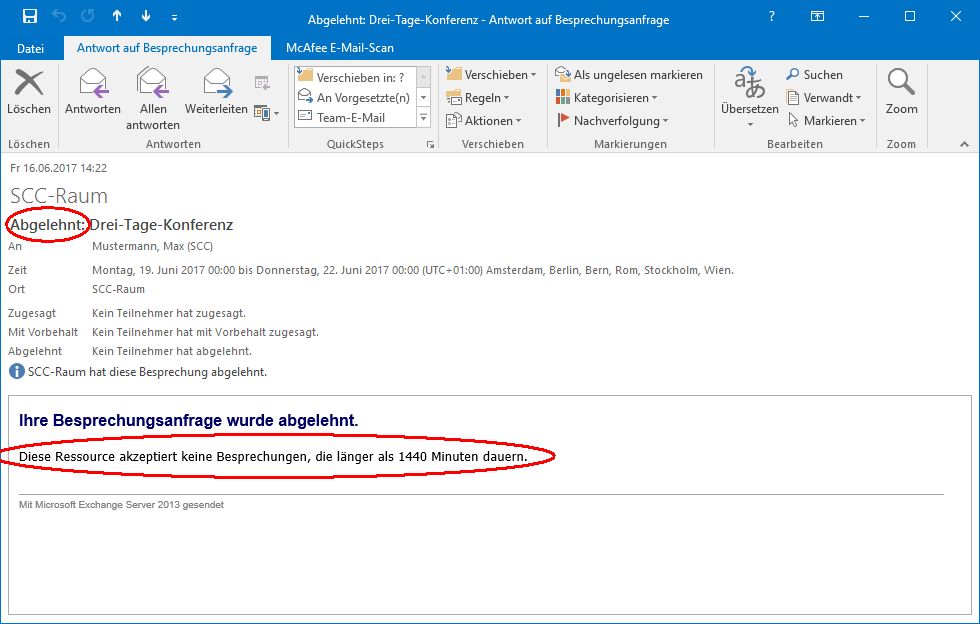This screenshot has width=980, height=624.
Task: Click recipient Mustermann, Max (SCC)
Action: (152, 246)
